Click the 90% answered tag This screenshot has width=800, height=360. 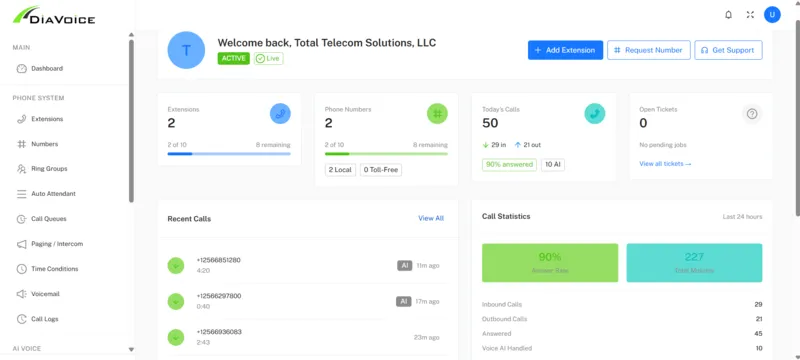(x=509, y=165)
